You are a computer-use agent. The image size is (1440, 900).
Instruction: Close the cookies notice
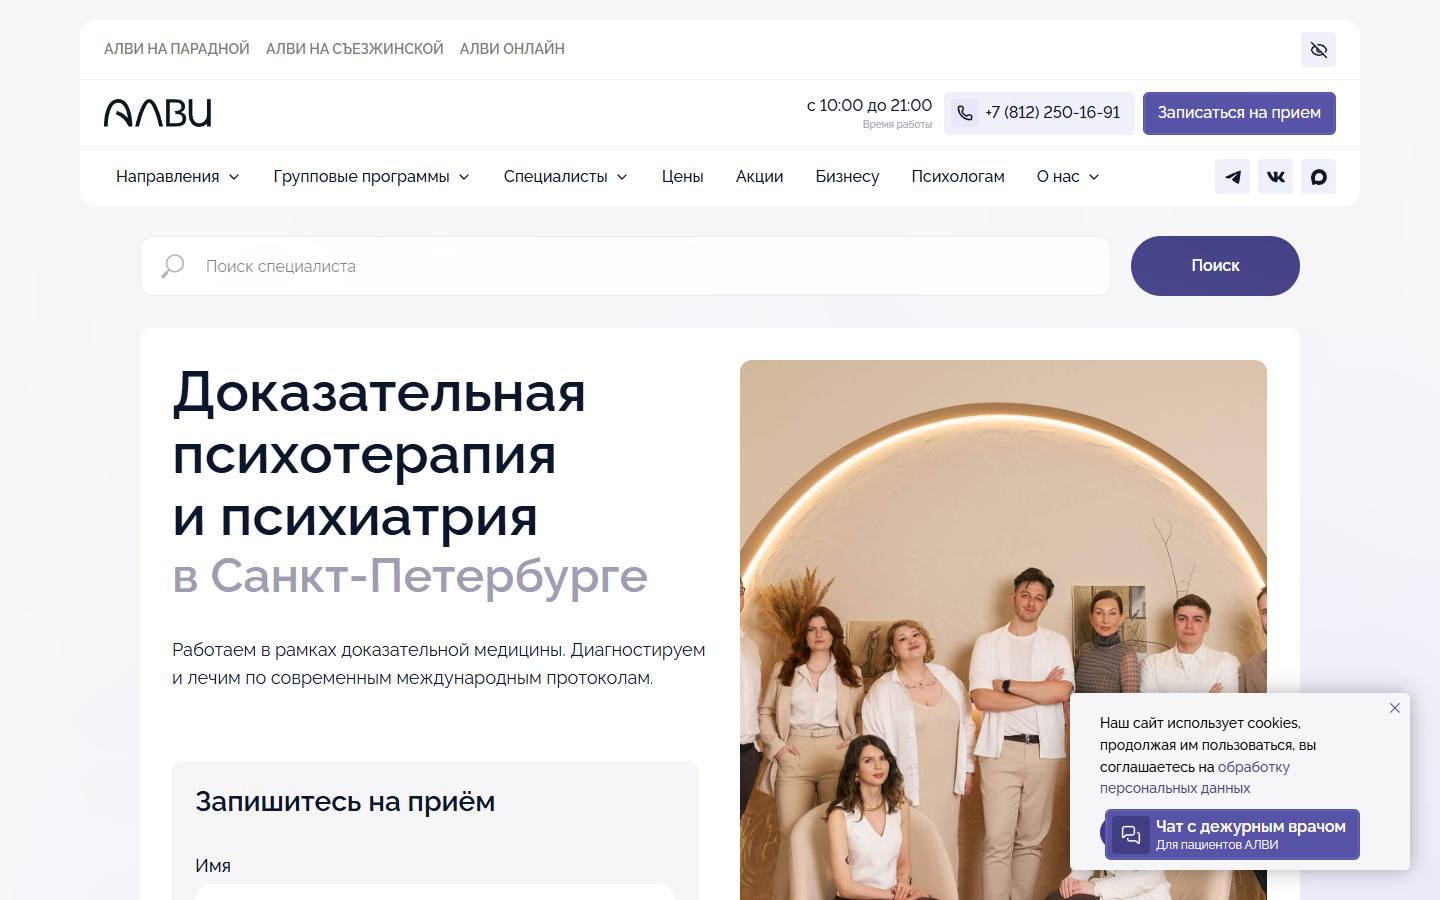1395,708
